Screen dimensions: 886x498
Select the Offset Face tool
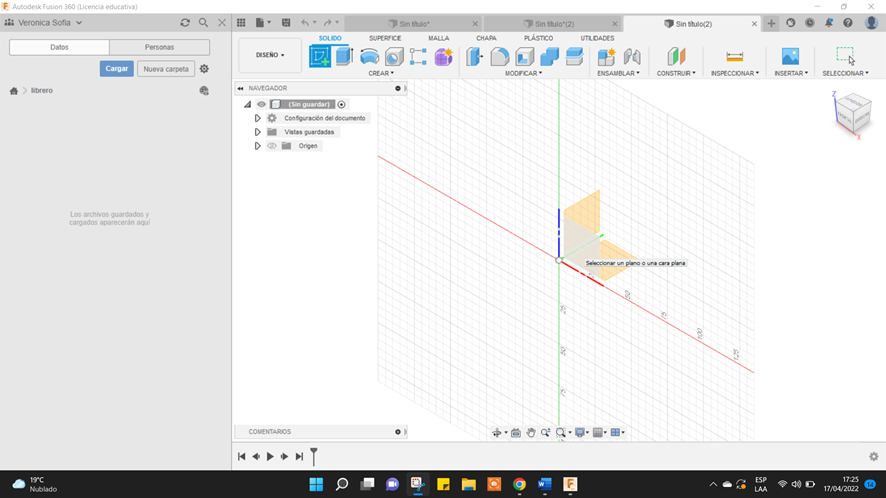click(x=574, y=57)
